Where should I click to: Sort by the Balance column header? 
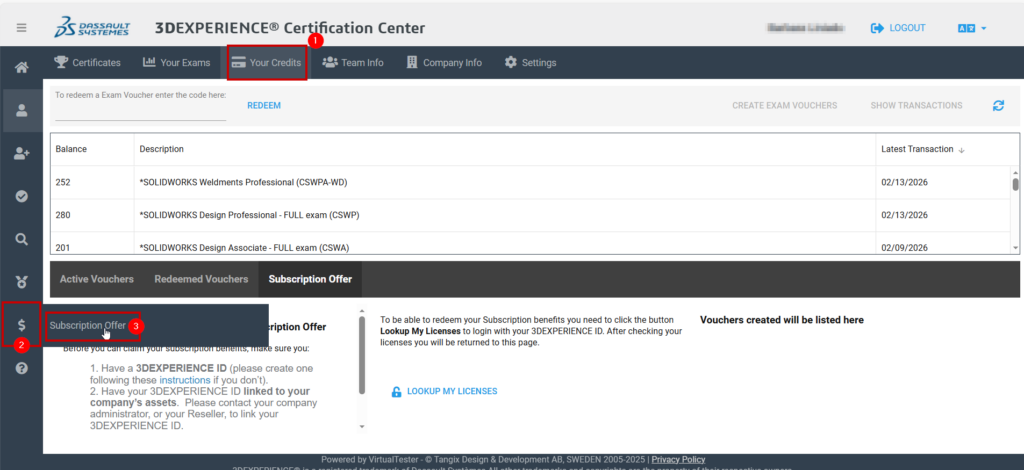point(71,149)
